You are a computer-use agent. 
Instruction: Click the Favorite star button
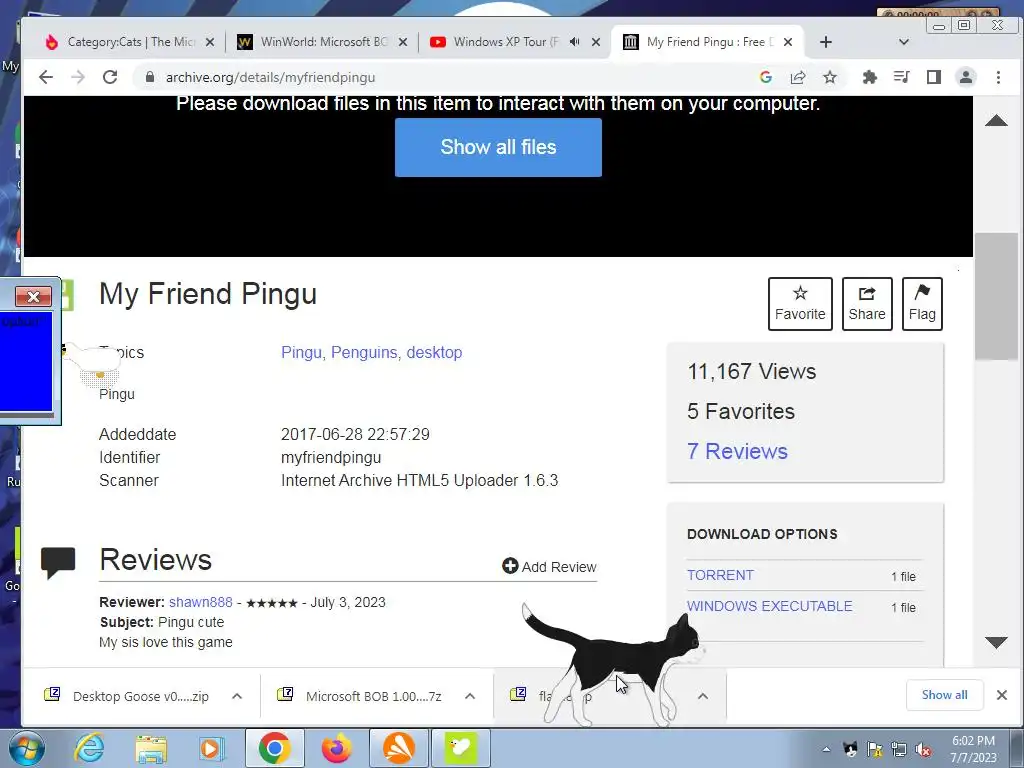[x=800, y=304]
